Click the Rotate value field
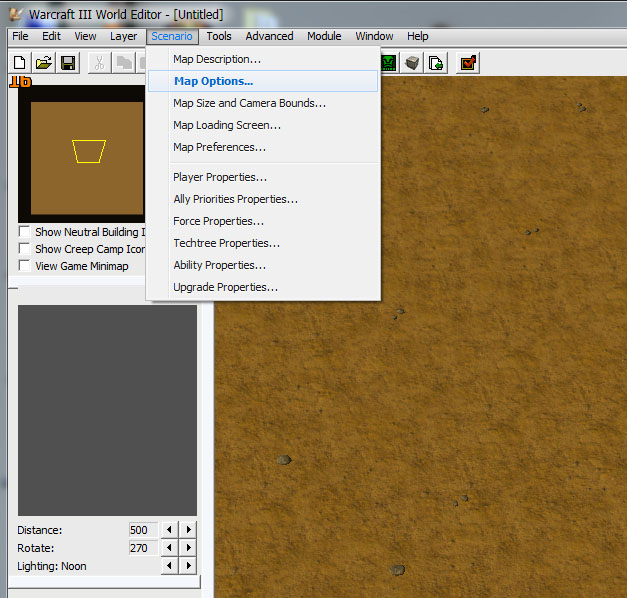 coord(143,548)
